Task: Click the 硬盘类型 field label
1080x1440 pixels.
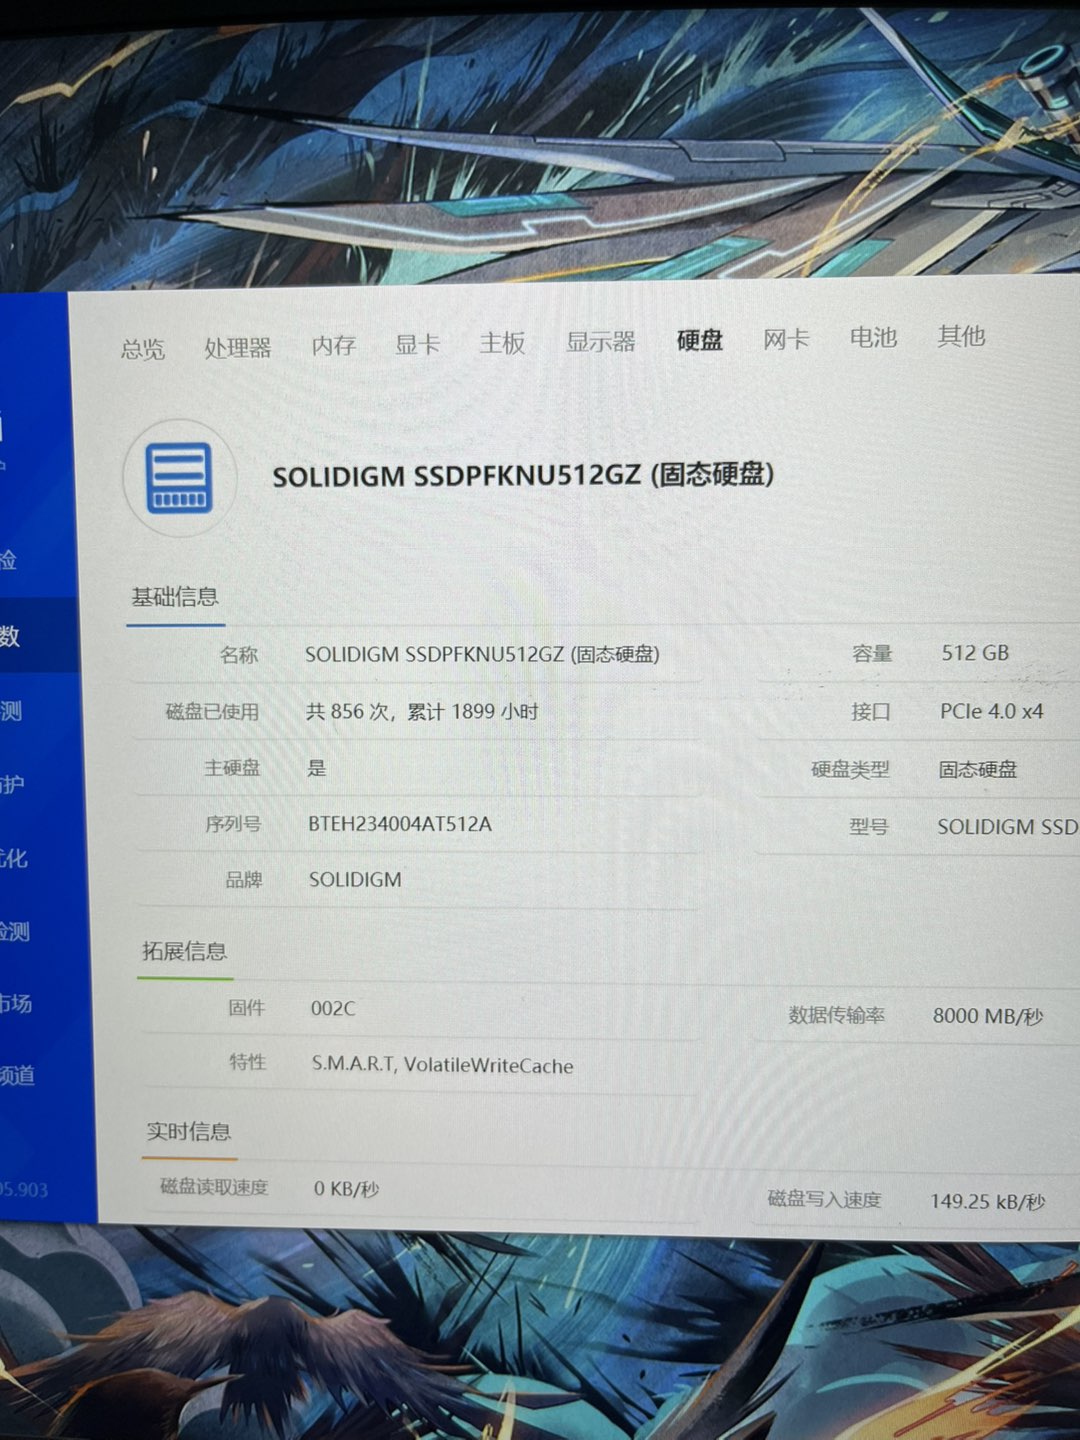Action: click(850, 770)
